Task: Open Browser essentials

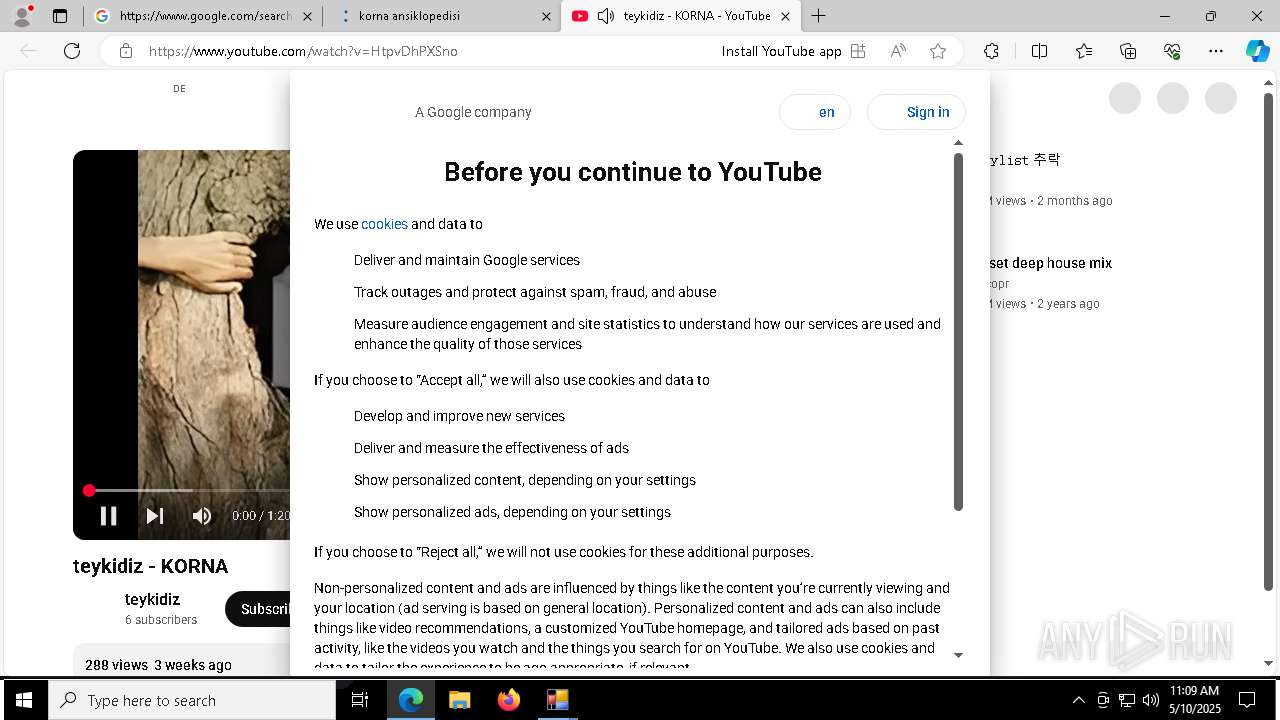Action: [1172, 51]
